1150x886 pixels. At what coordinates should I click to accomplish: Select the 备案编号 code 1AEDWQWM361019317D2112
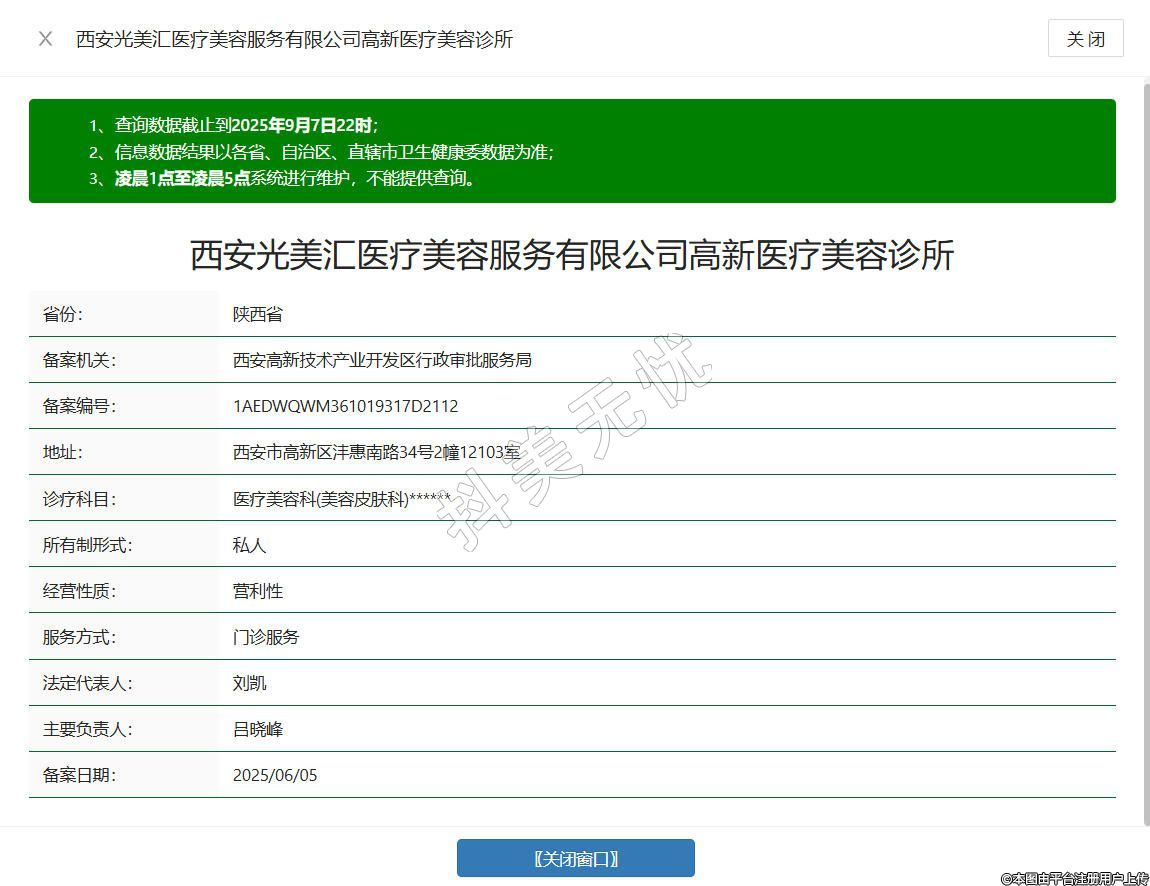345,406
